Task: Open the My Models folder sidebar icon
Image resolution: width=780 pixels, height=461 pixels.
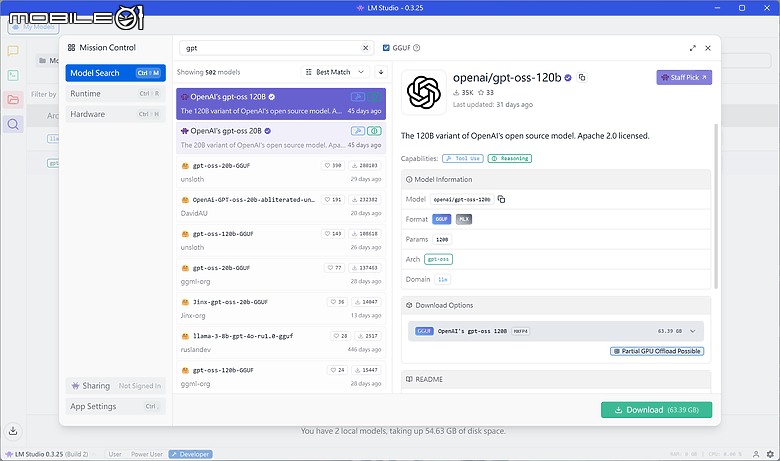Action: click(x=13, y=99)
